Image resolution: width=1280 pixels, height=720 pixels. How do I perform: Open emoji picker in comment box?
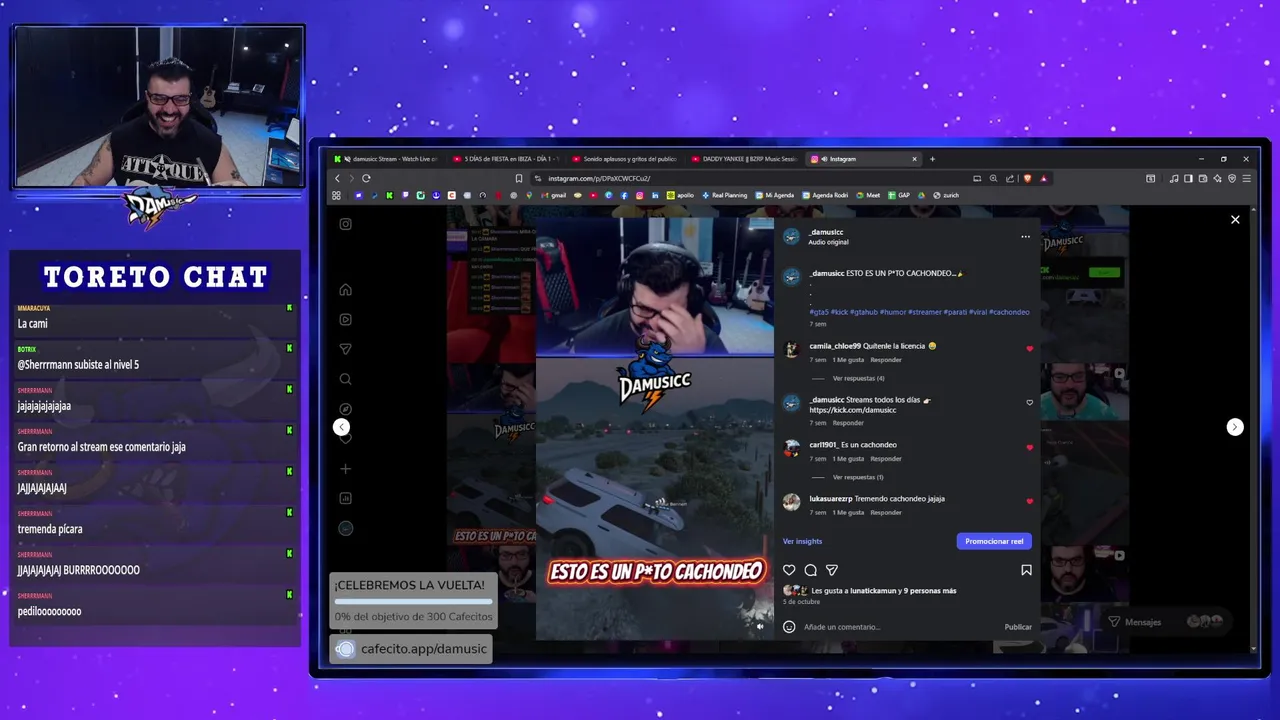789,627
